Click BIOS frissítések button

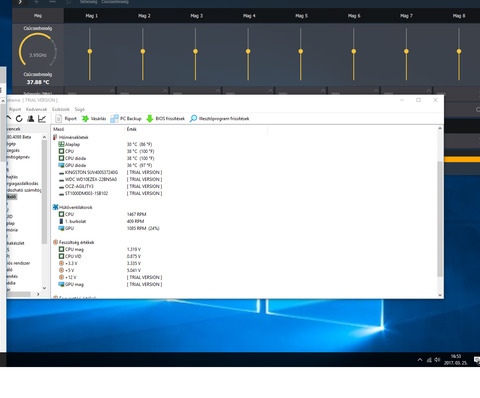165,118
